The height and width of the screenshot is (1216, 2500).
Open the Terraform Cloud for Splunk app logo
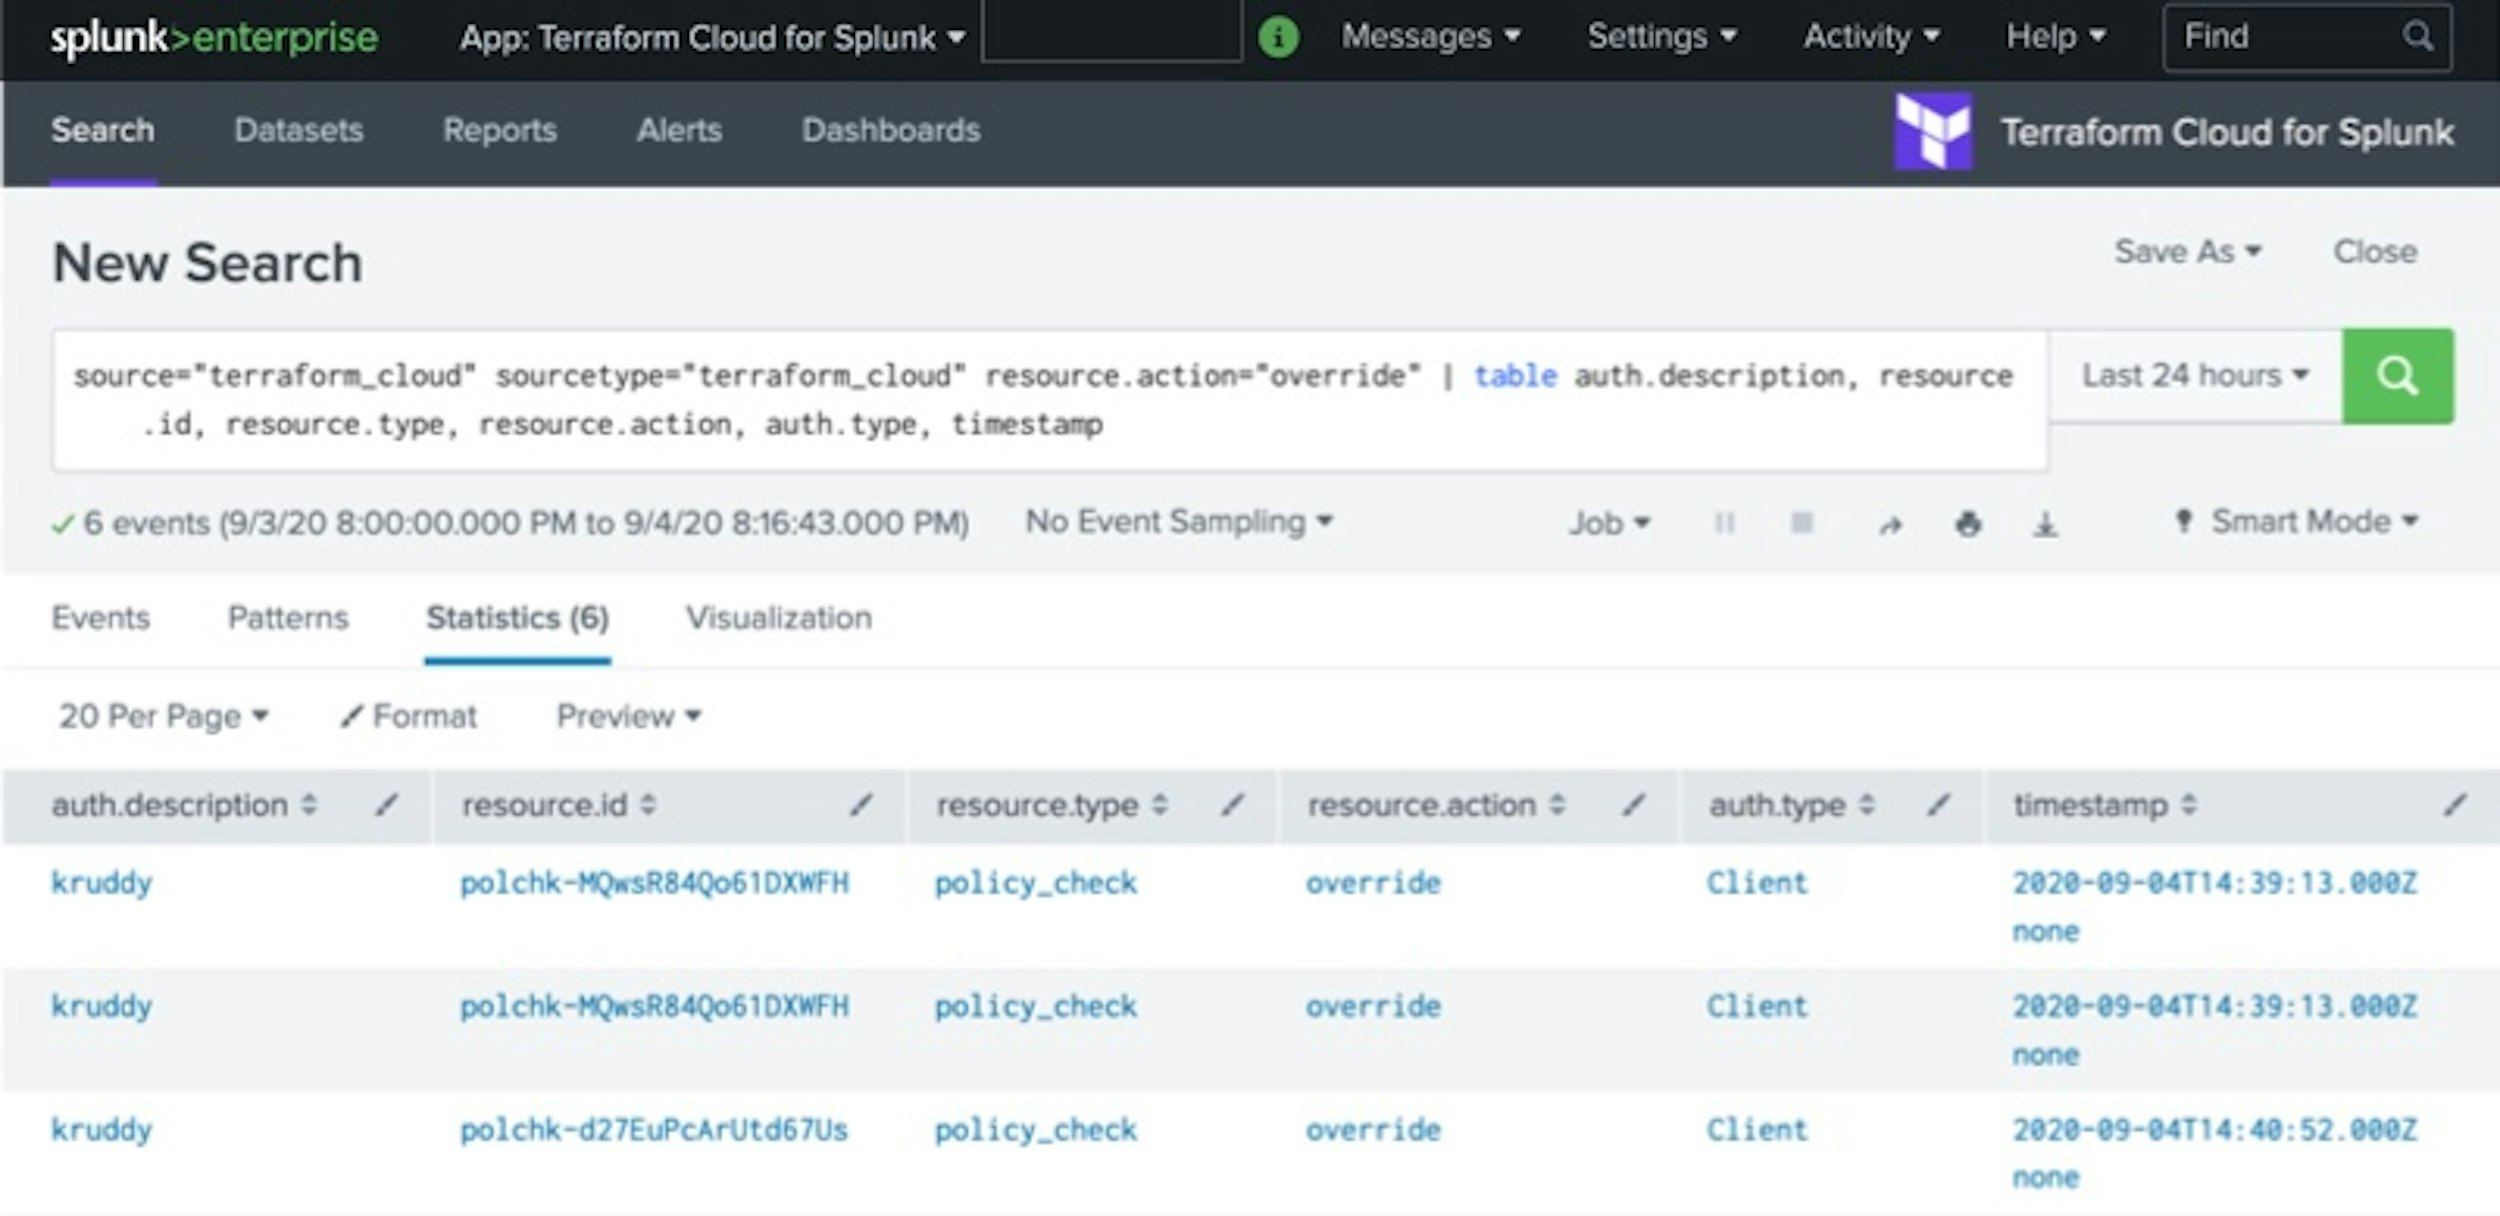click(1934, 131)
